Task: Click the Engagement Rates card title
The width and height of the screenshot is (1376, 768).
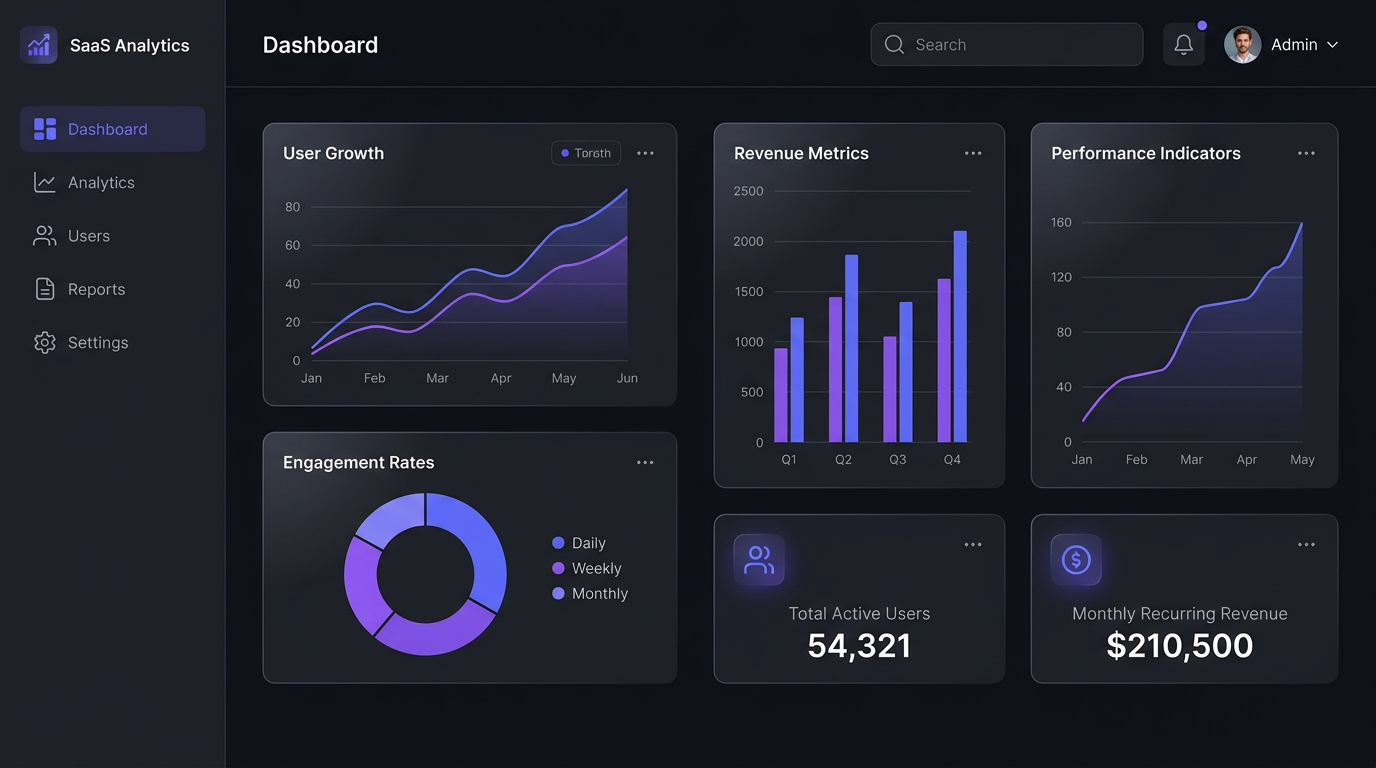Action: 358,462
